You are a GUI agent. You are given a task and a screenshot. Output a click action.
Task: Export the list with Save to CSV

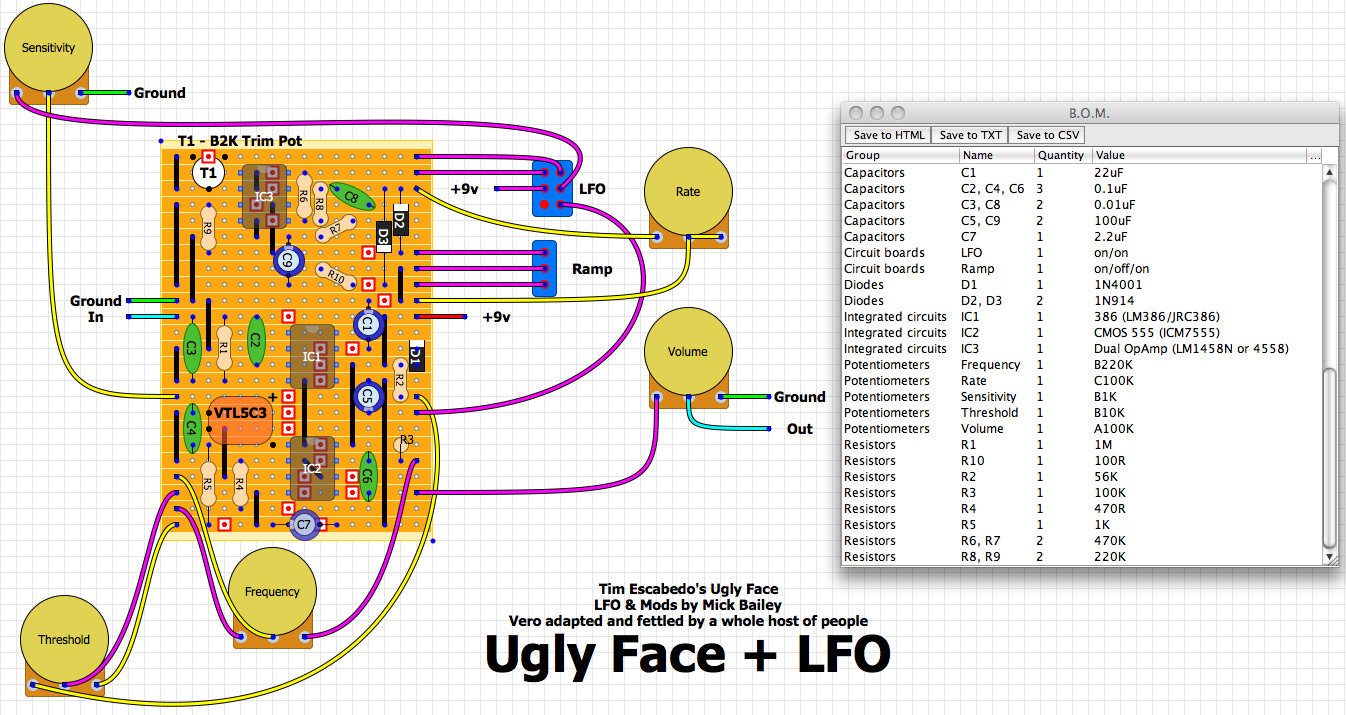tap(1046, 135)
